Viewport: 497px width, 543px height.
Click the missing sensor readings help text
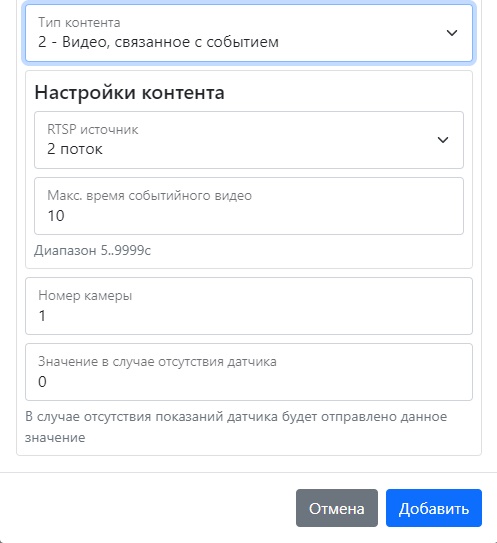(236, 427)
